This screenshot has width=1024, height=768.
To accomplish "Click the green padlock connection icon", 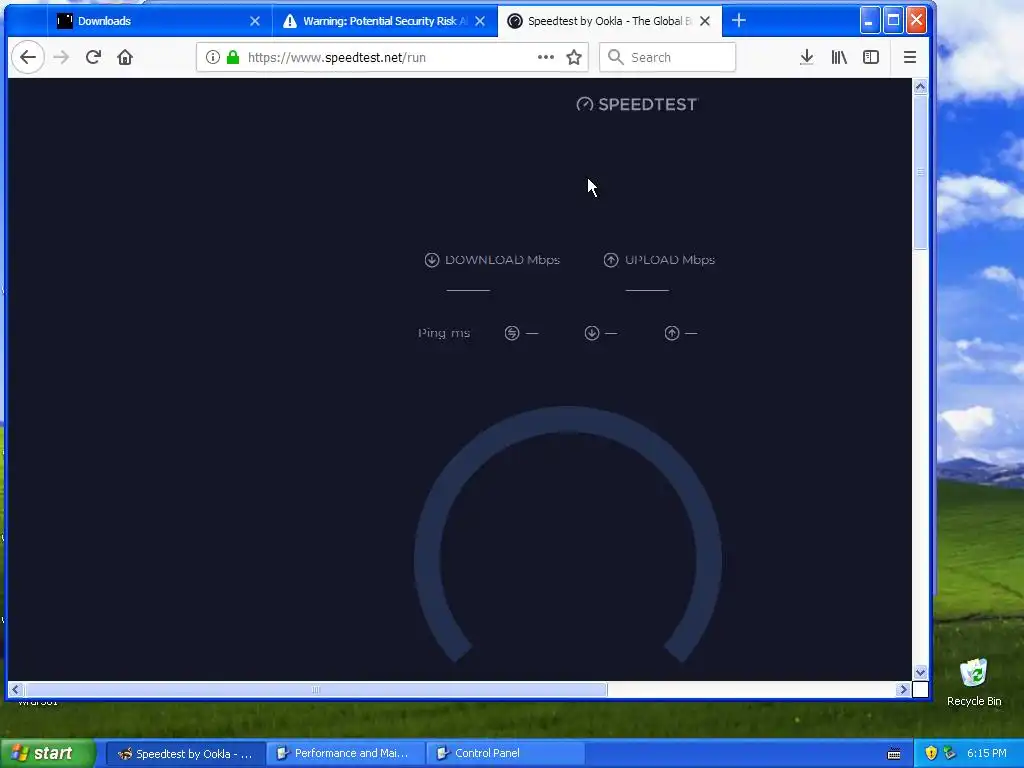I will coord(232,57).
